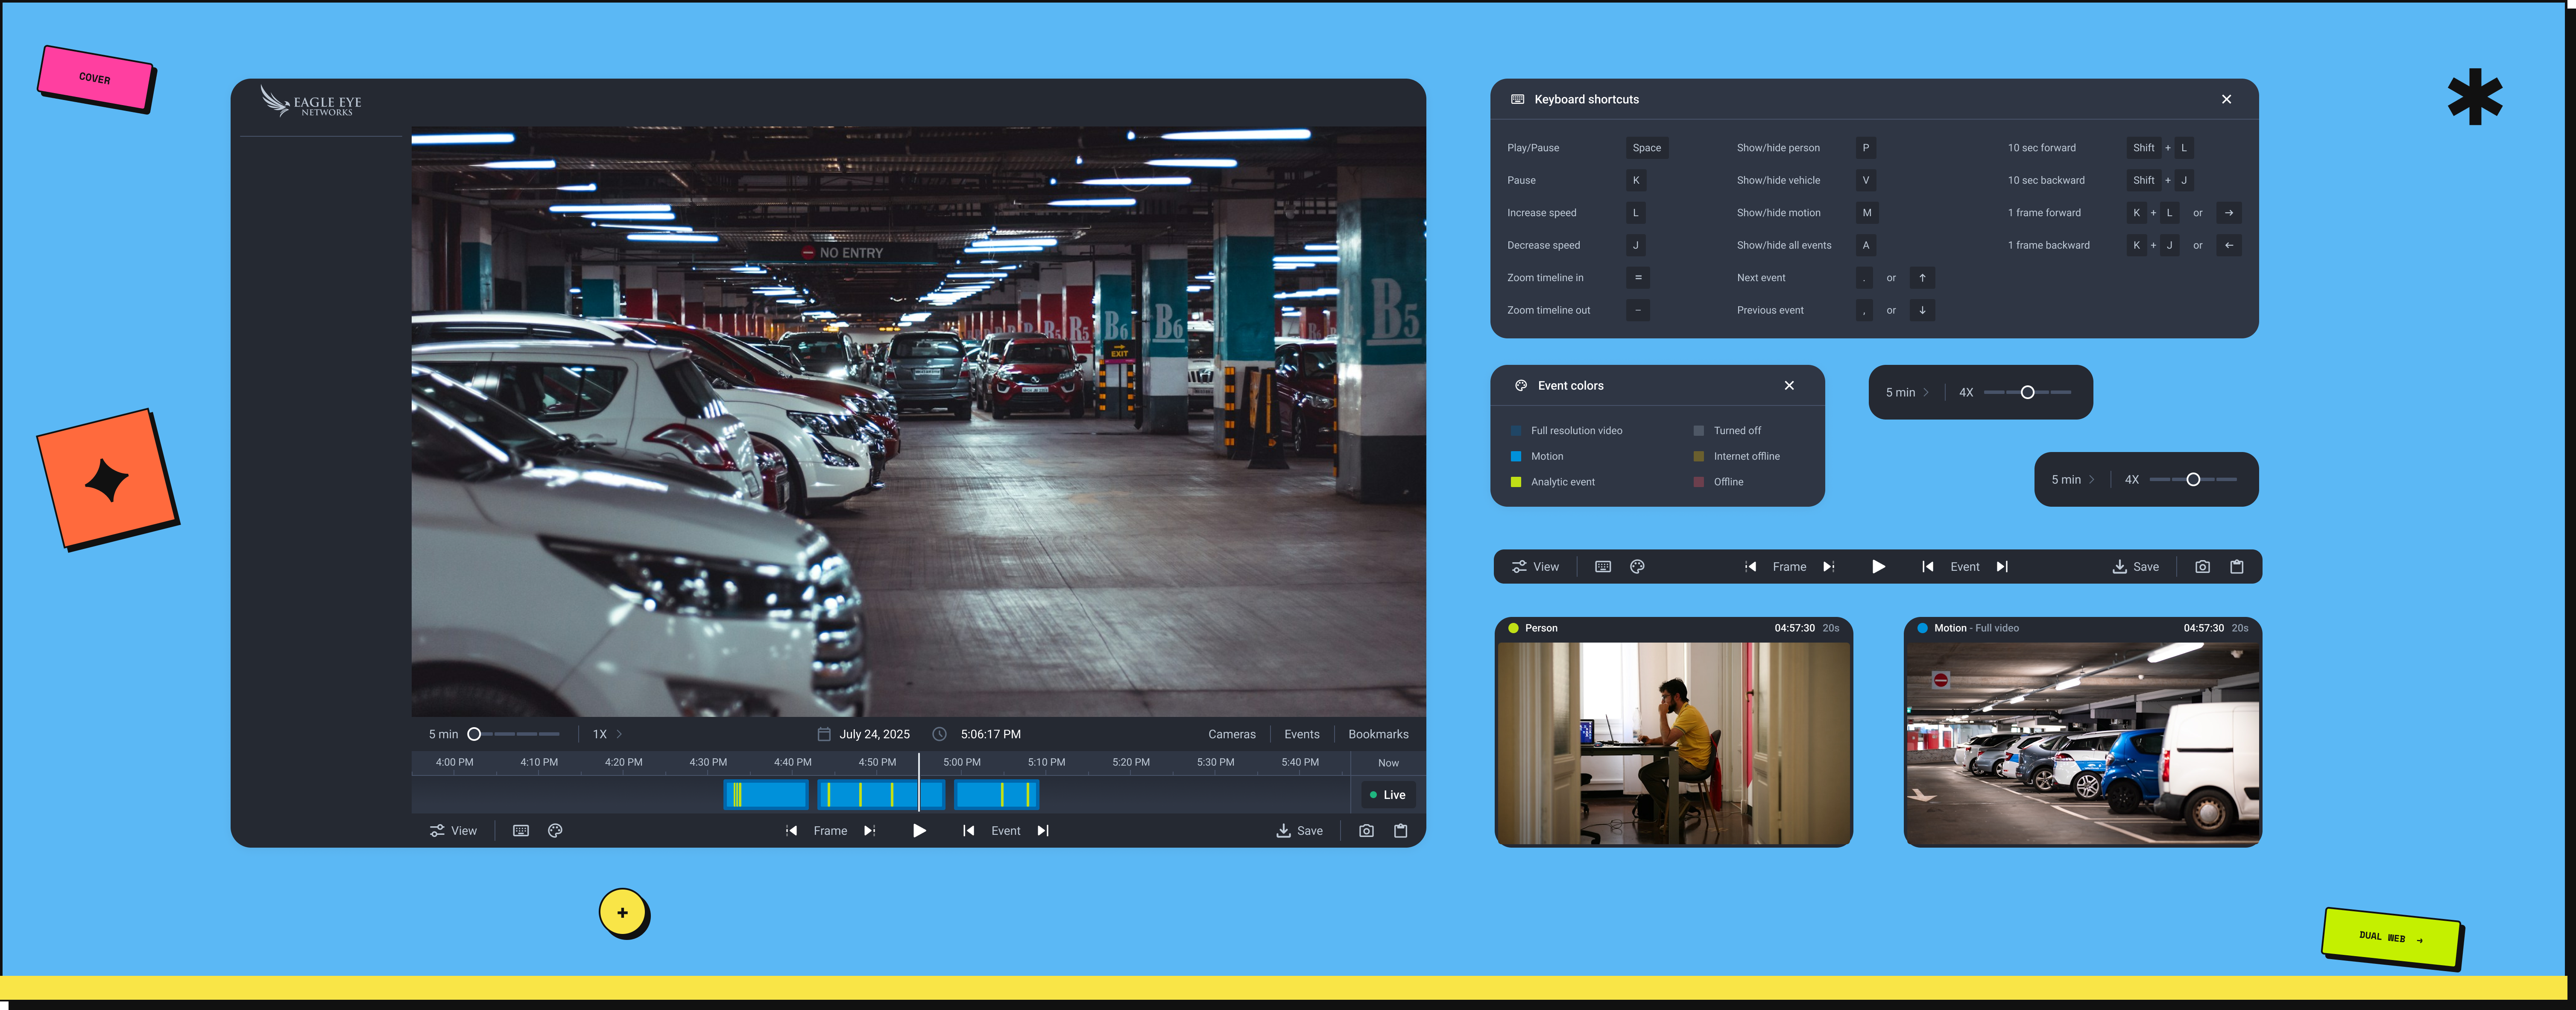Viewport: 2576px width, 1010px height.
Task: Click next event icon in standalone toolbar strip
Action: tap(2002, 567)
